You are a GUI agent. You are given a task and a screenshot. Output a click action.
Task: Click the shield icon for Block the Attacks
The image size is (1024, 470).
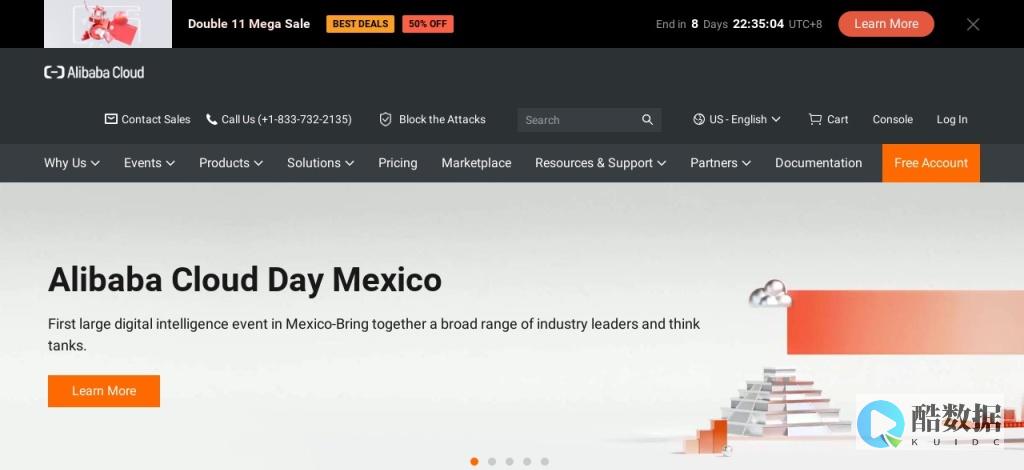(385, 119)
